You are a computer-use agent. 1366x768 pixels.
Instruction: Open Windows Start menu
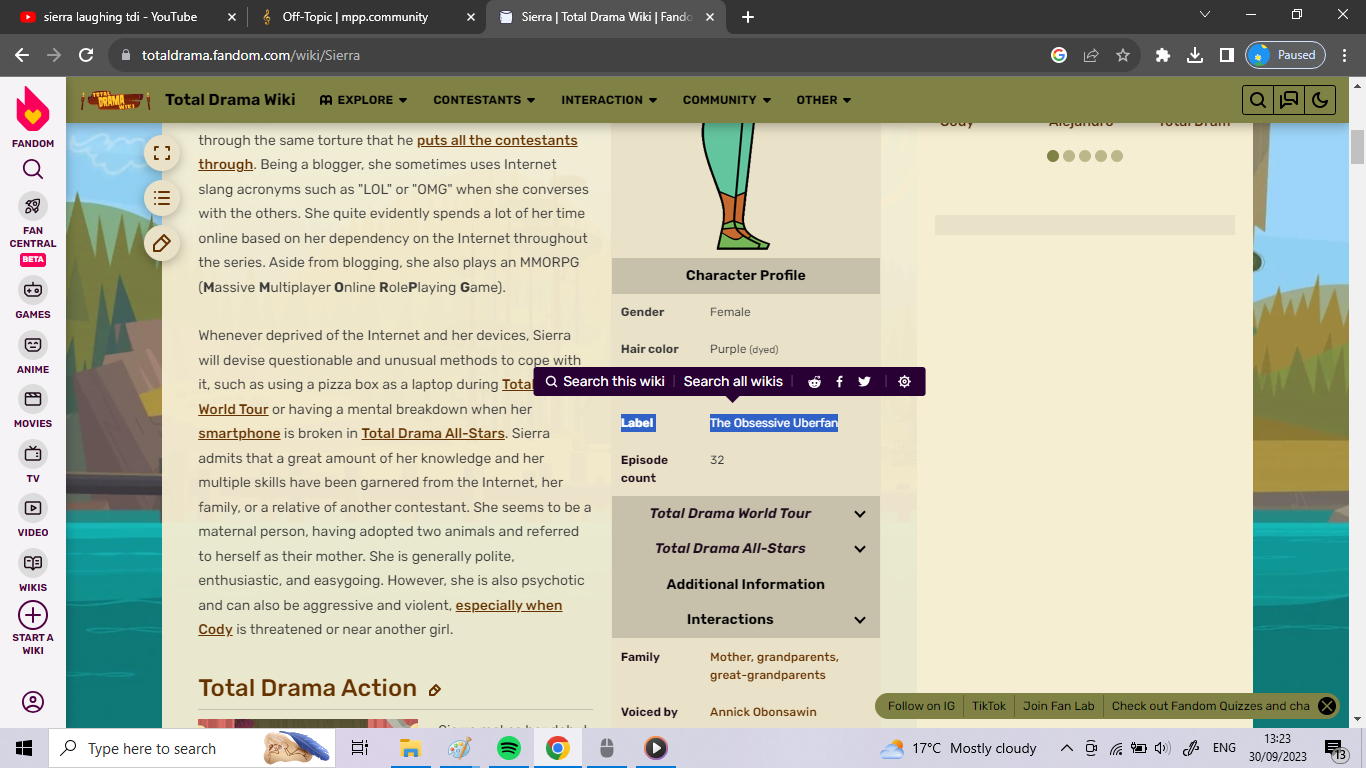(24, 748)
